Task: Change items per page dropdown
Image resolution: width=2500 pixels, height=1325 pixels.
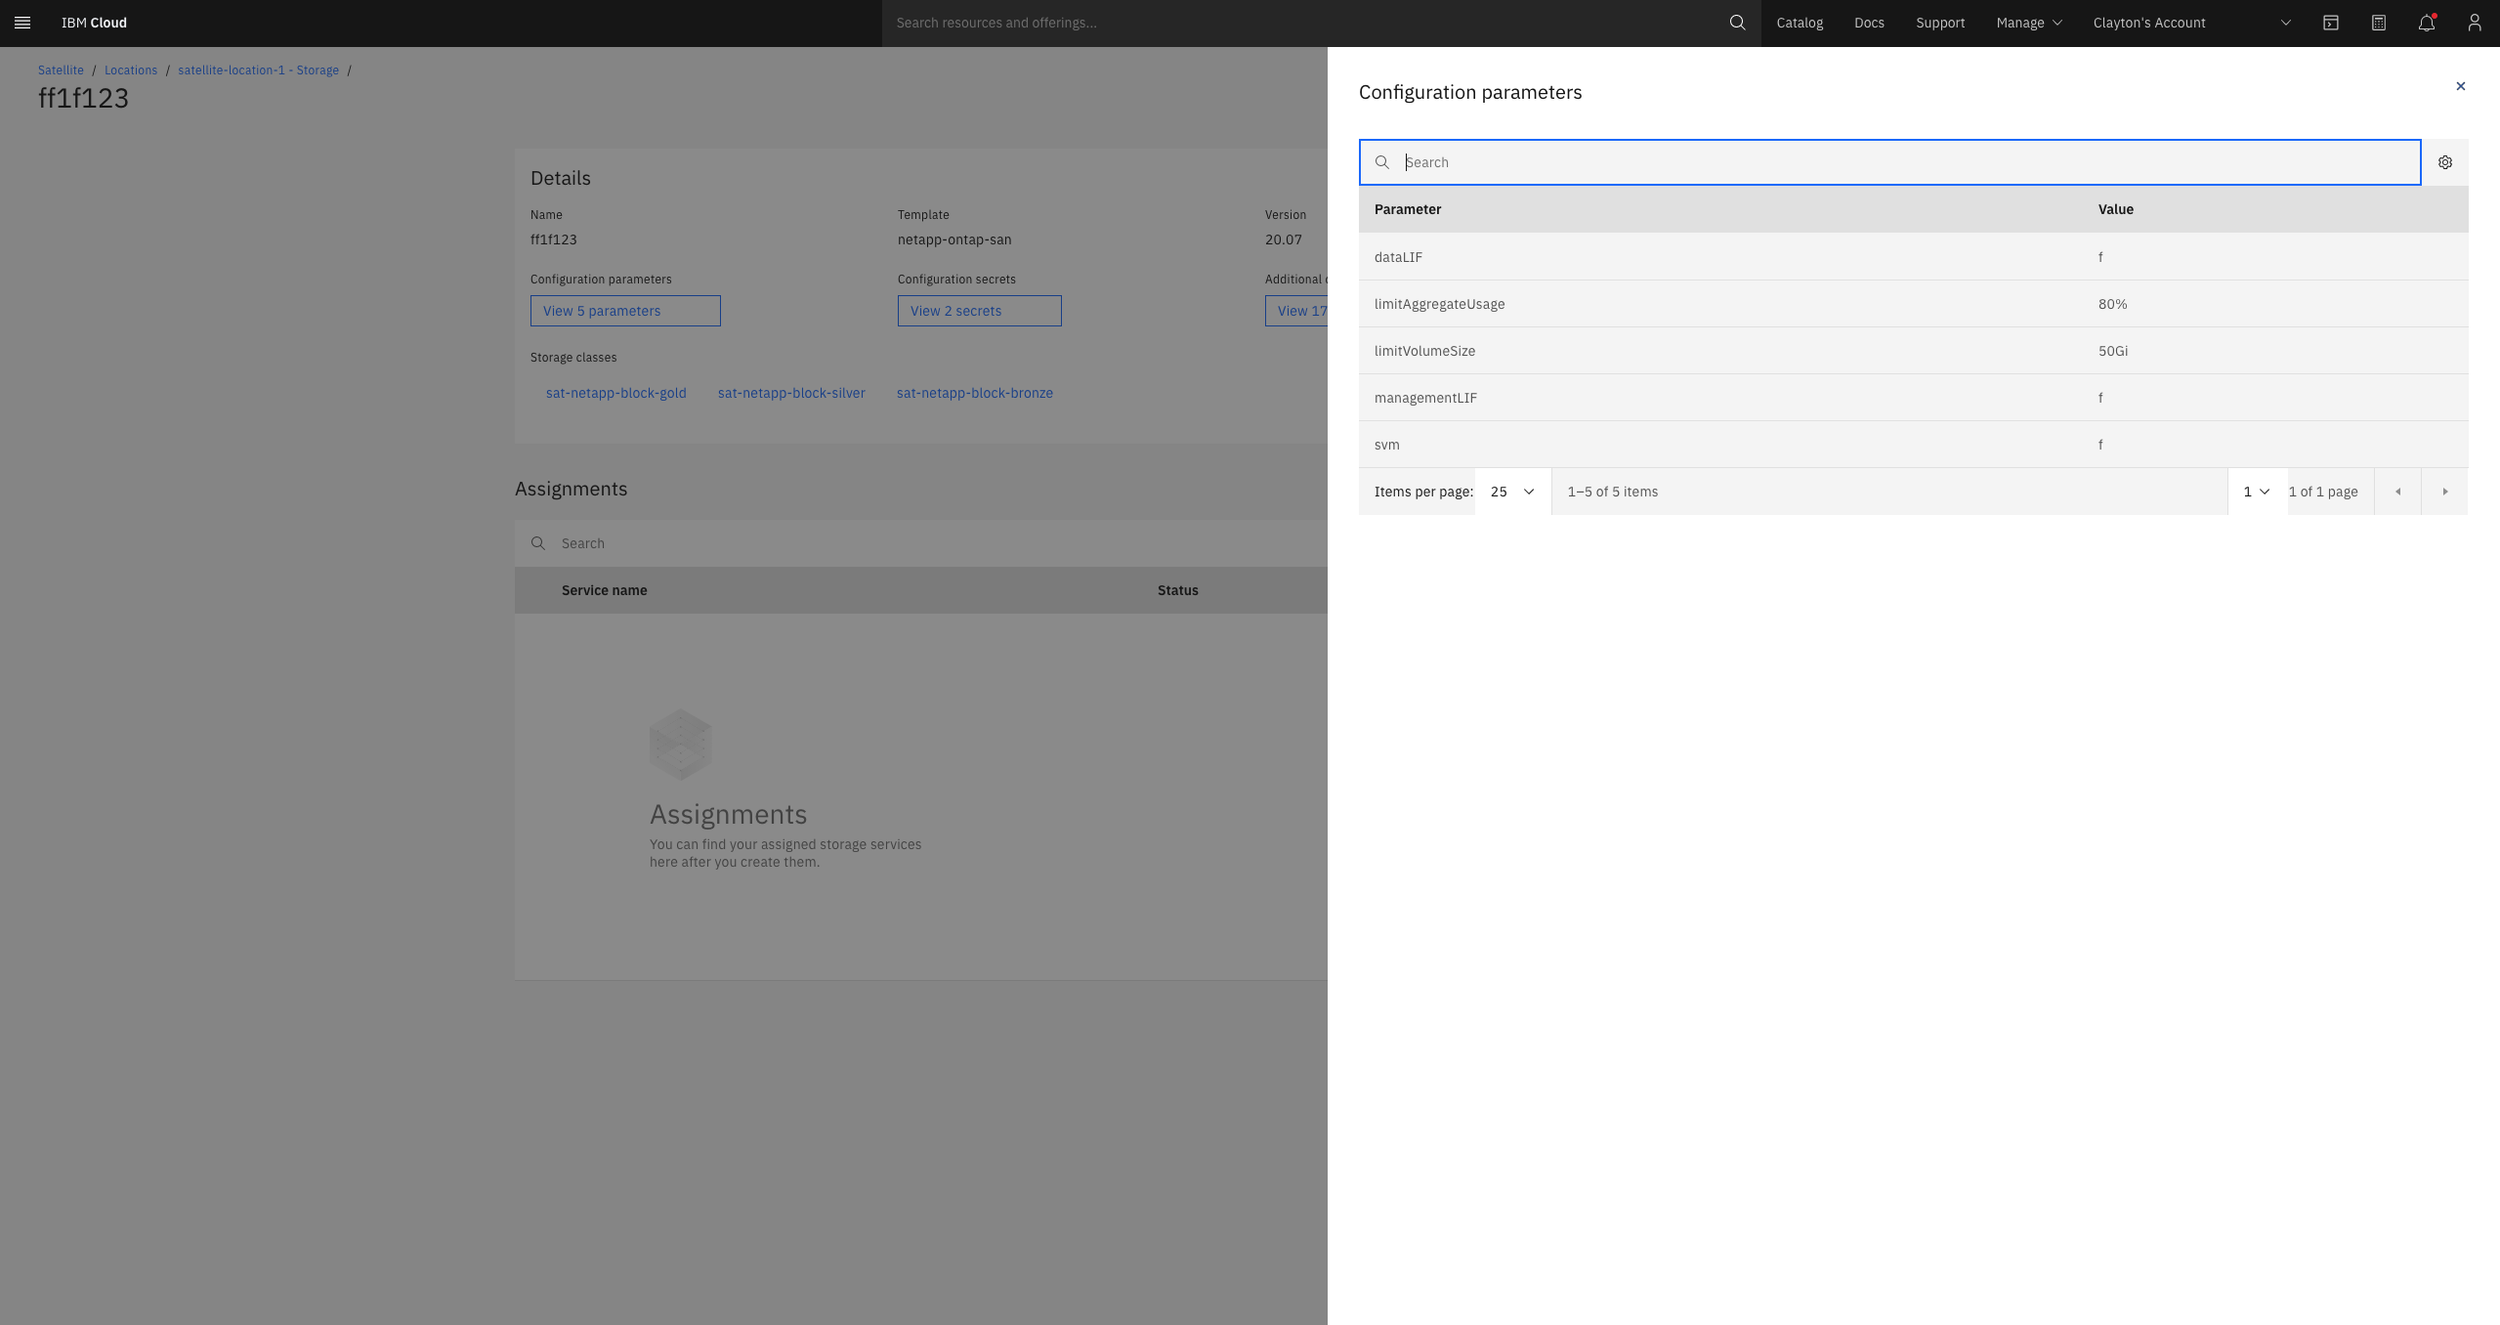Action: click(x=1512, y=492)
